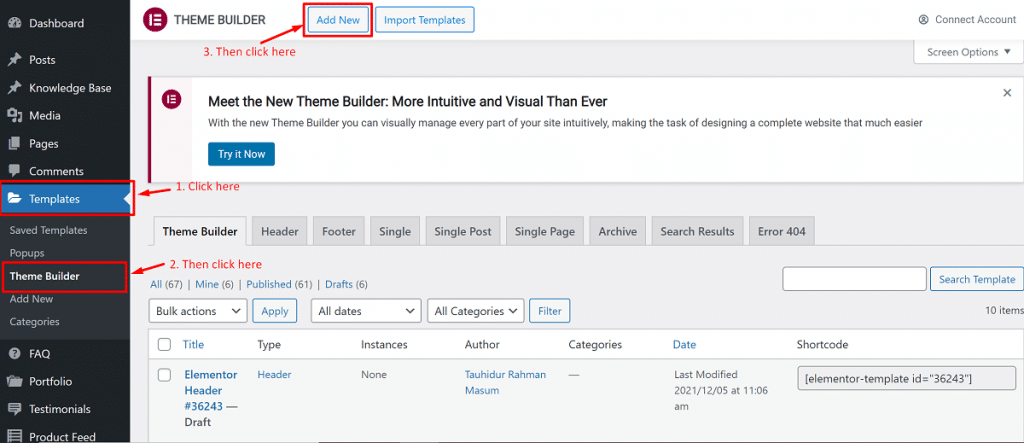
Task: Sort table by the Date column
Action: [684, 344]
